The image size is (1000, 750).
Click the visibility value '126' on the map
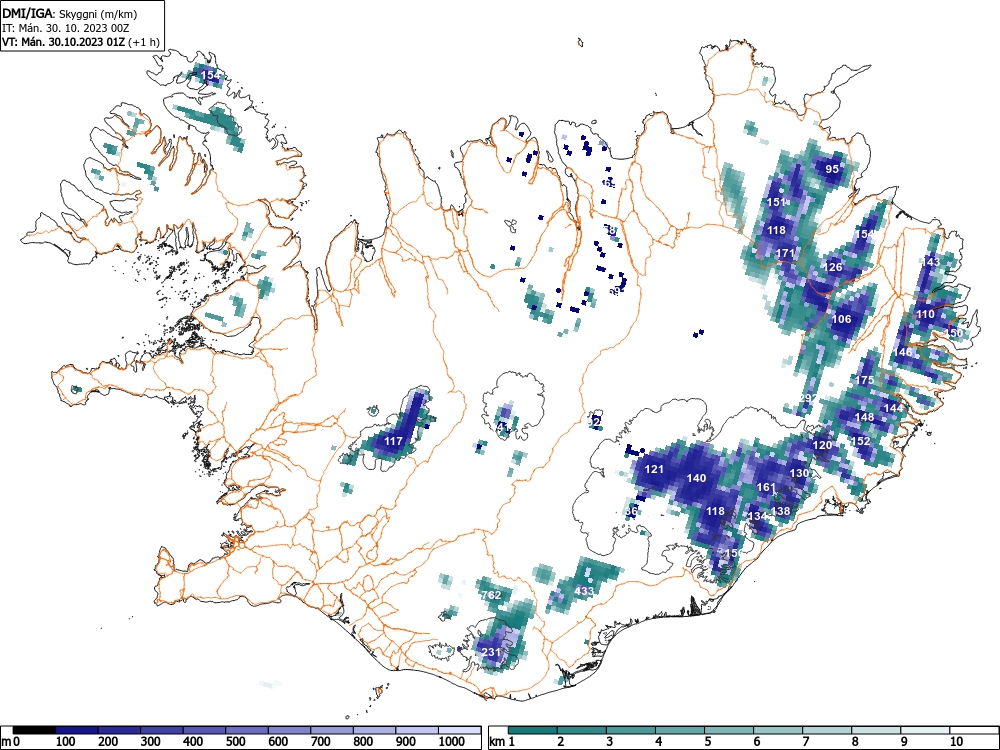click(833, 267)
